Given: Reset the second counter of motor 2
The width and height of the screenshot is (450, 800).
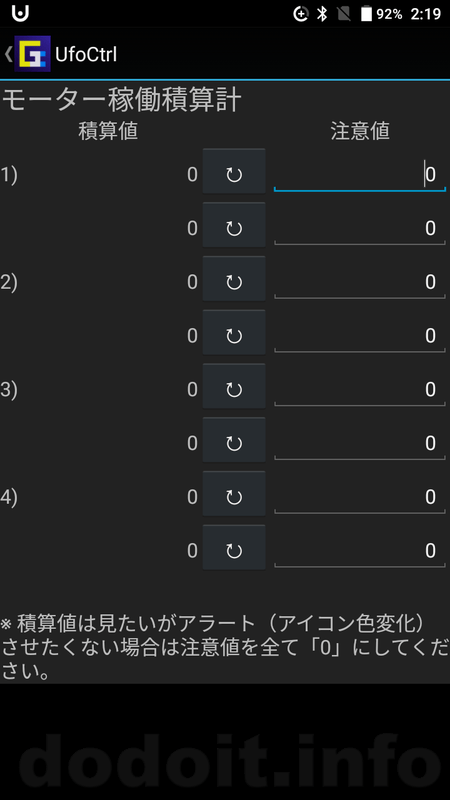Looking at the screenshot, I should point(234,333).
